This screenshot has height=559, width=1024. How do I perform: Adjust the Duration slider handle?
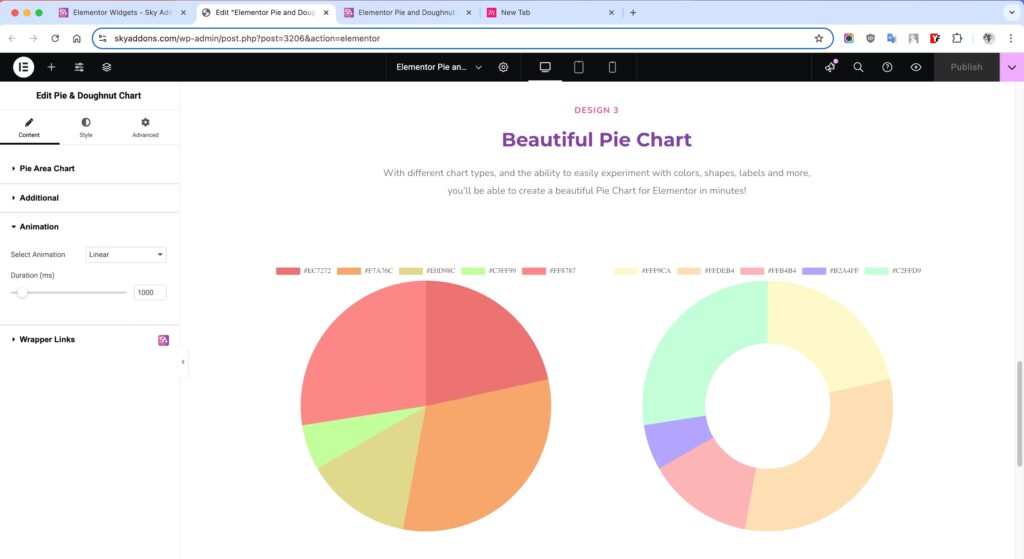[x=22, y=293]
